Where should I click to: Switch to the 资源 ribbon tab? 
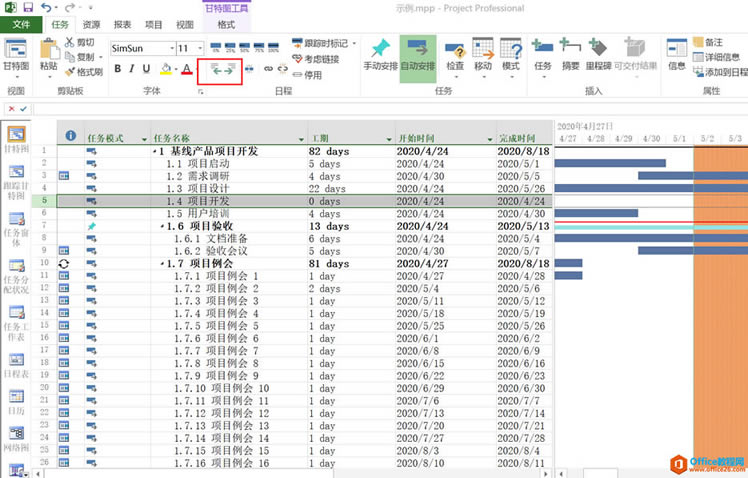91,24
